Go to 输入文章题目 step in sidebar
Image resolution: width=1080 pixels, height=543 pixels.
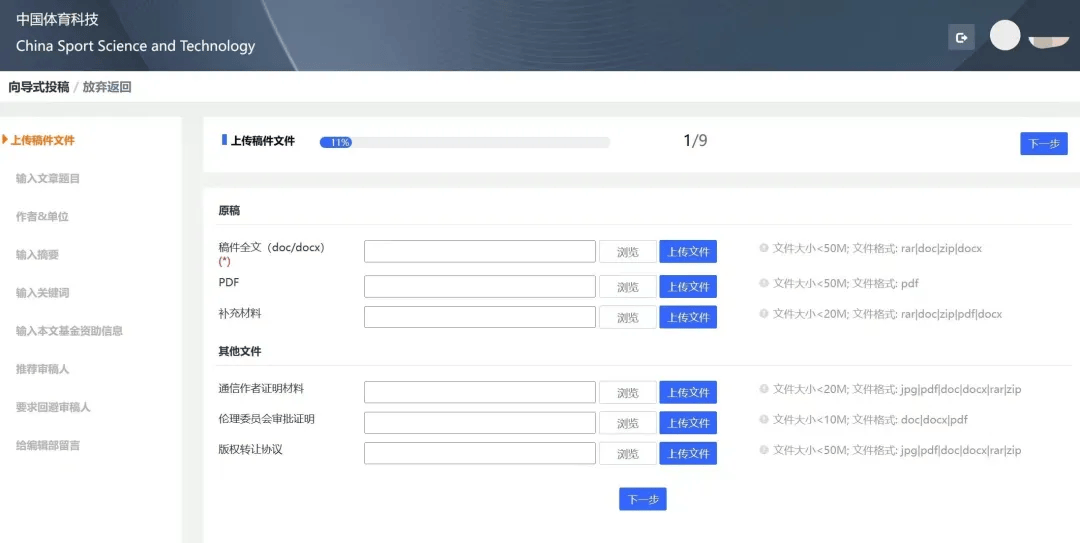(48, 179)
